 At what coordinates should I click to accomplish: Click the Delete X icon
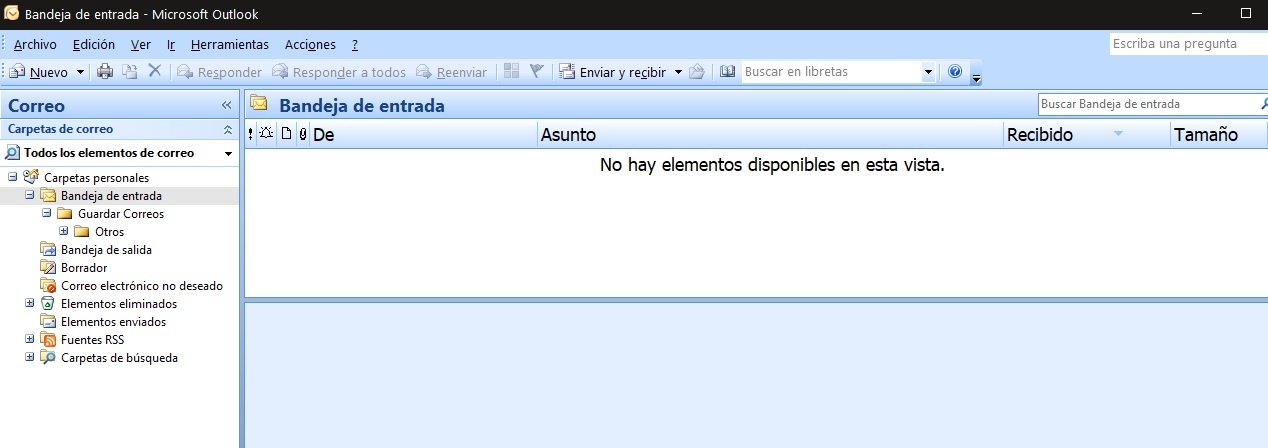tap(155, 71)
